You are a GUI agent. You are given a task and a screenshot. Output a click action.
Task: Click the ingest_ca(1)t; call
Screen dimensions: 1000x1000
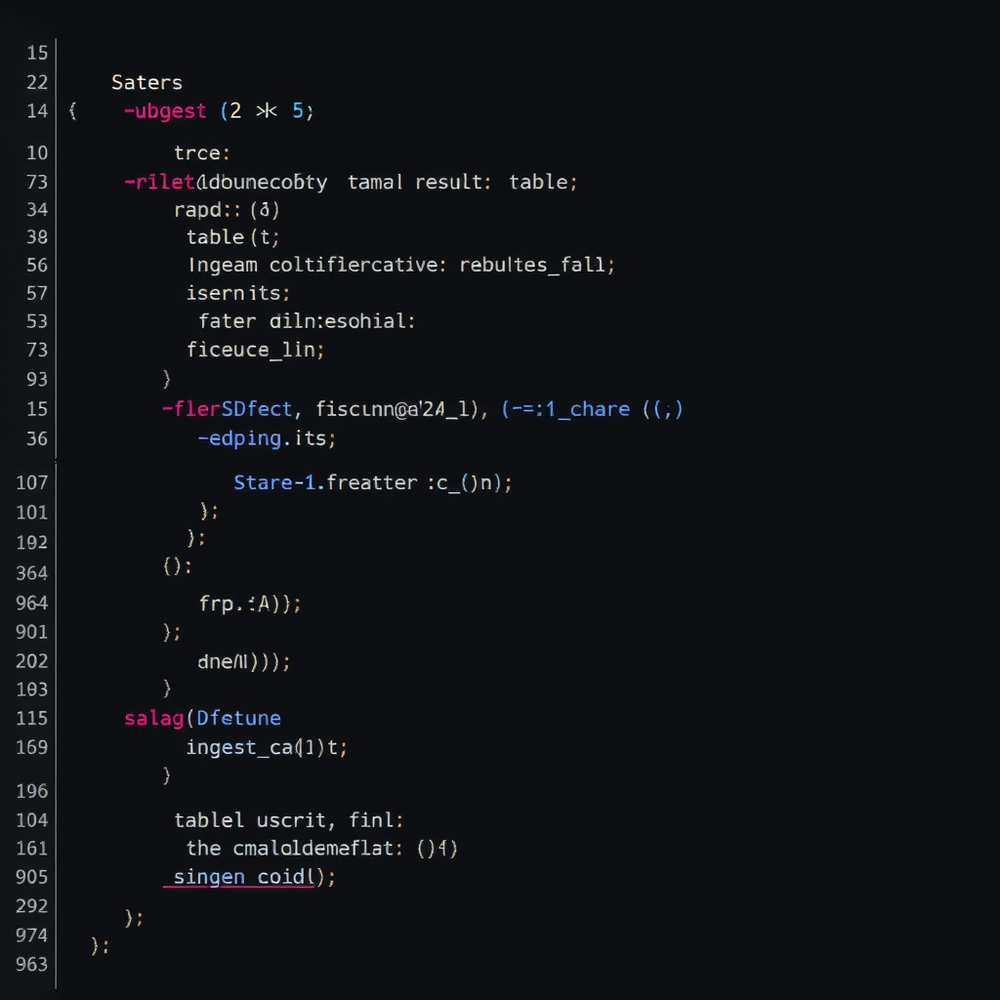tap(266, 747)
